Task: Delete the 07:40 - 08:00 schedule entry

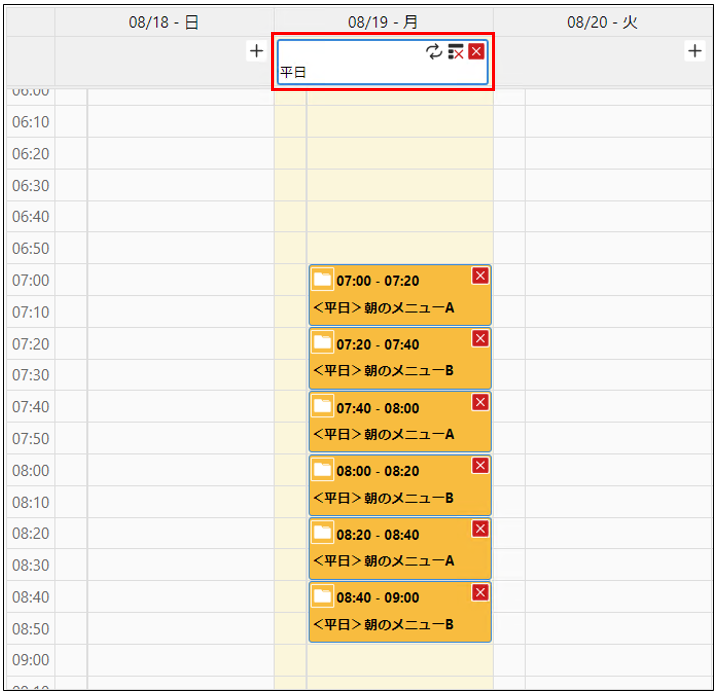Action: coord(480,402)
